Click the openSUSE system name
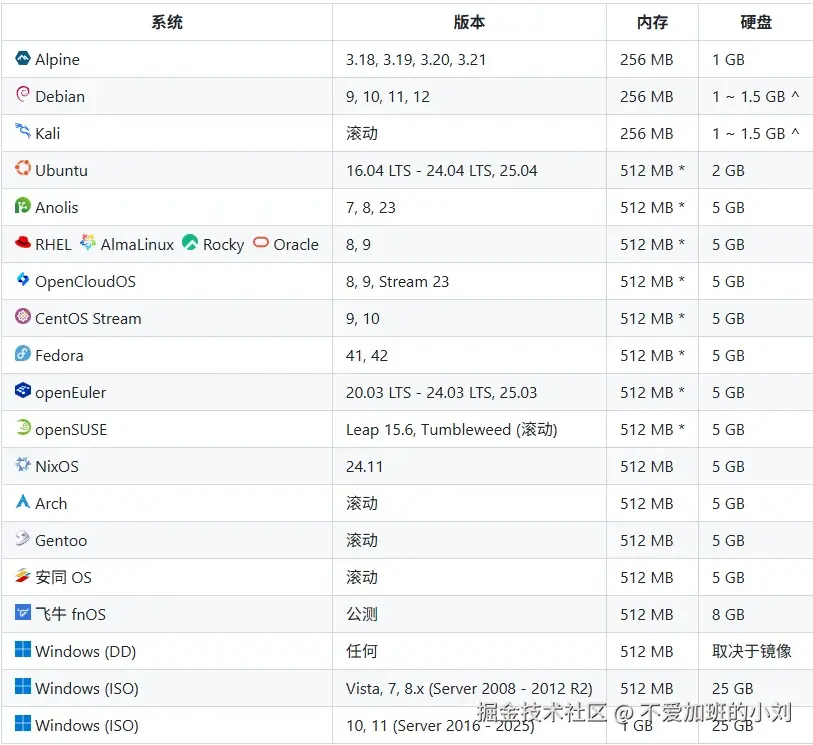The width and height of the screenshot is (813, 745). pyautogui.click(x=71, y=430)
